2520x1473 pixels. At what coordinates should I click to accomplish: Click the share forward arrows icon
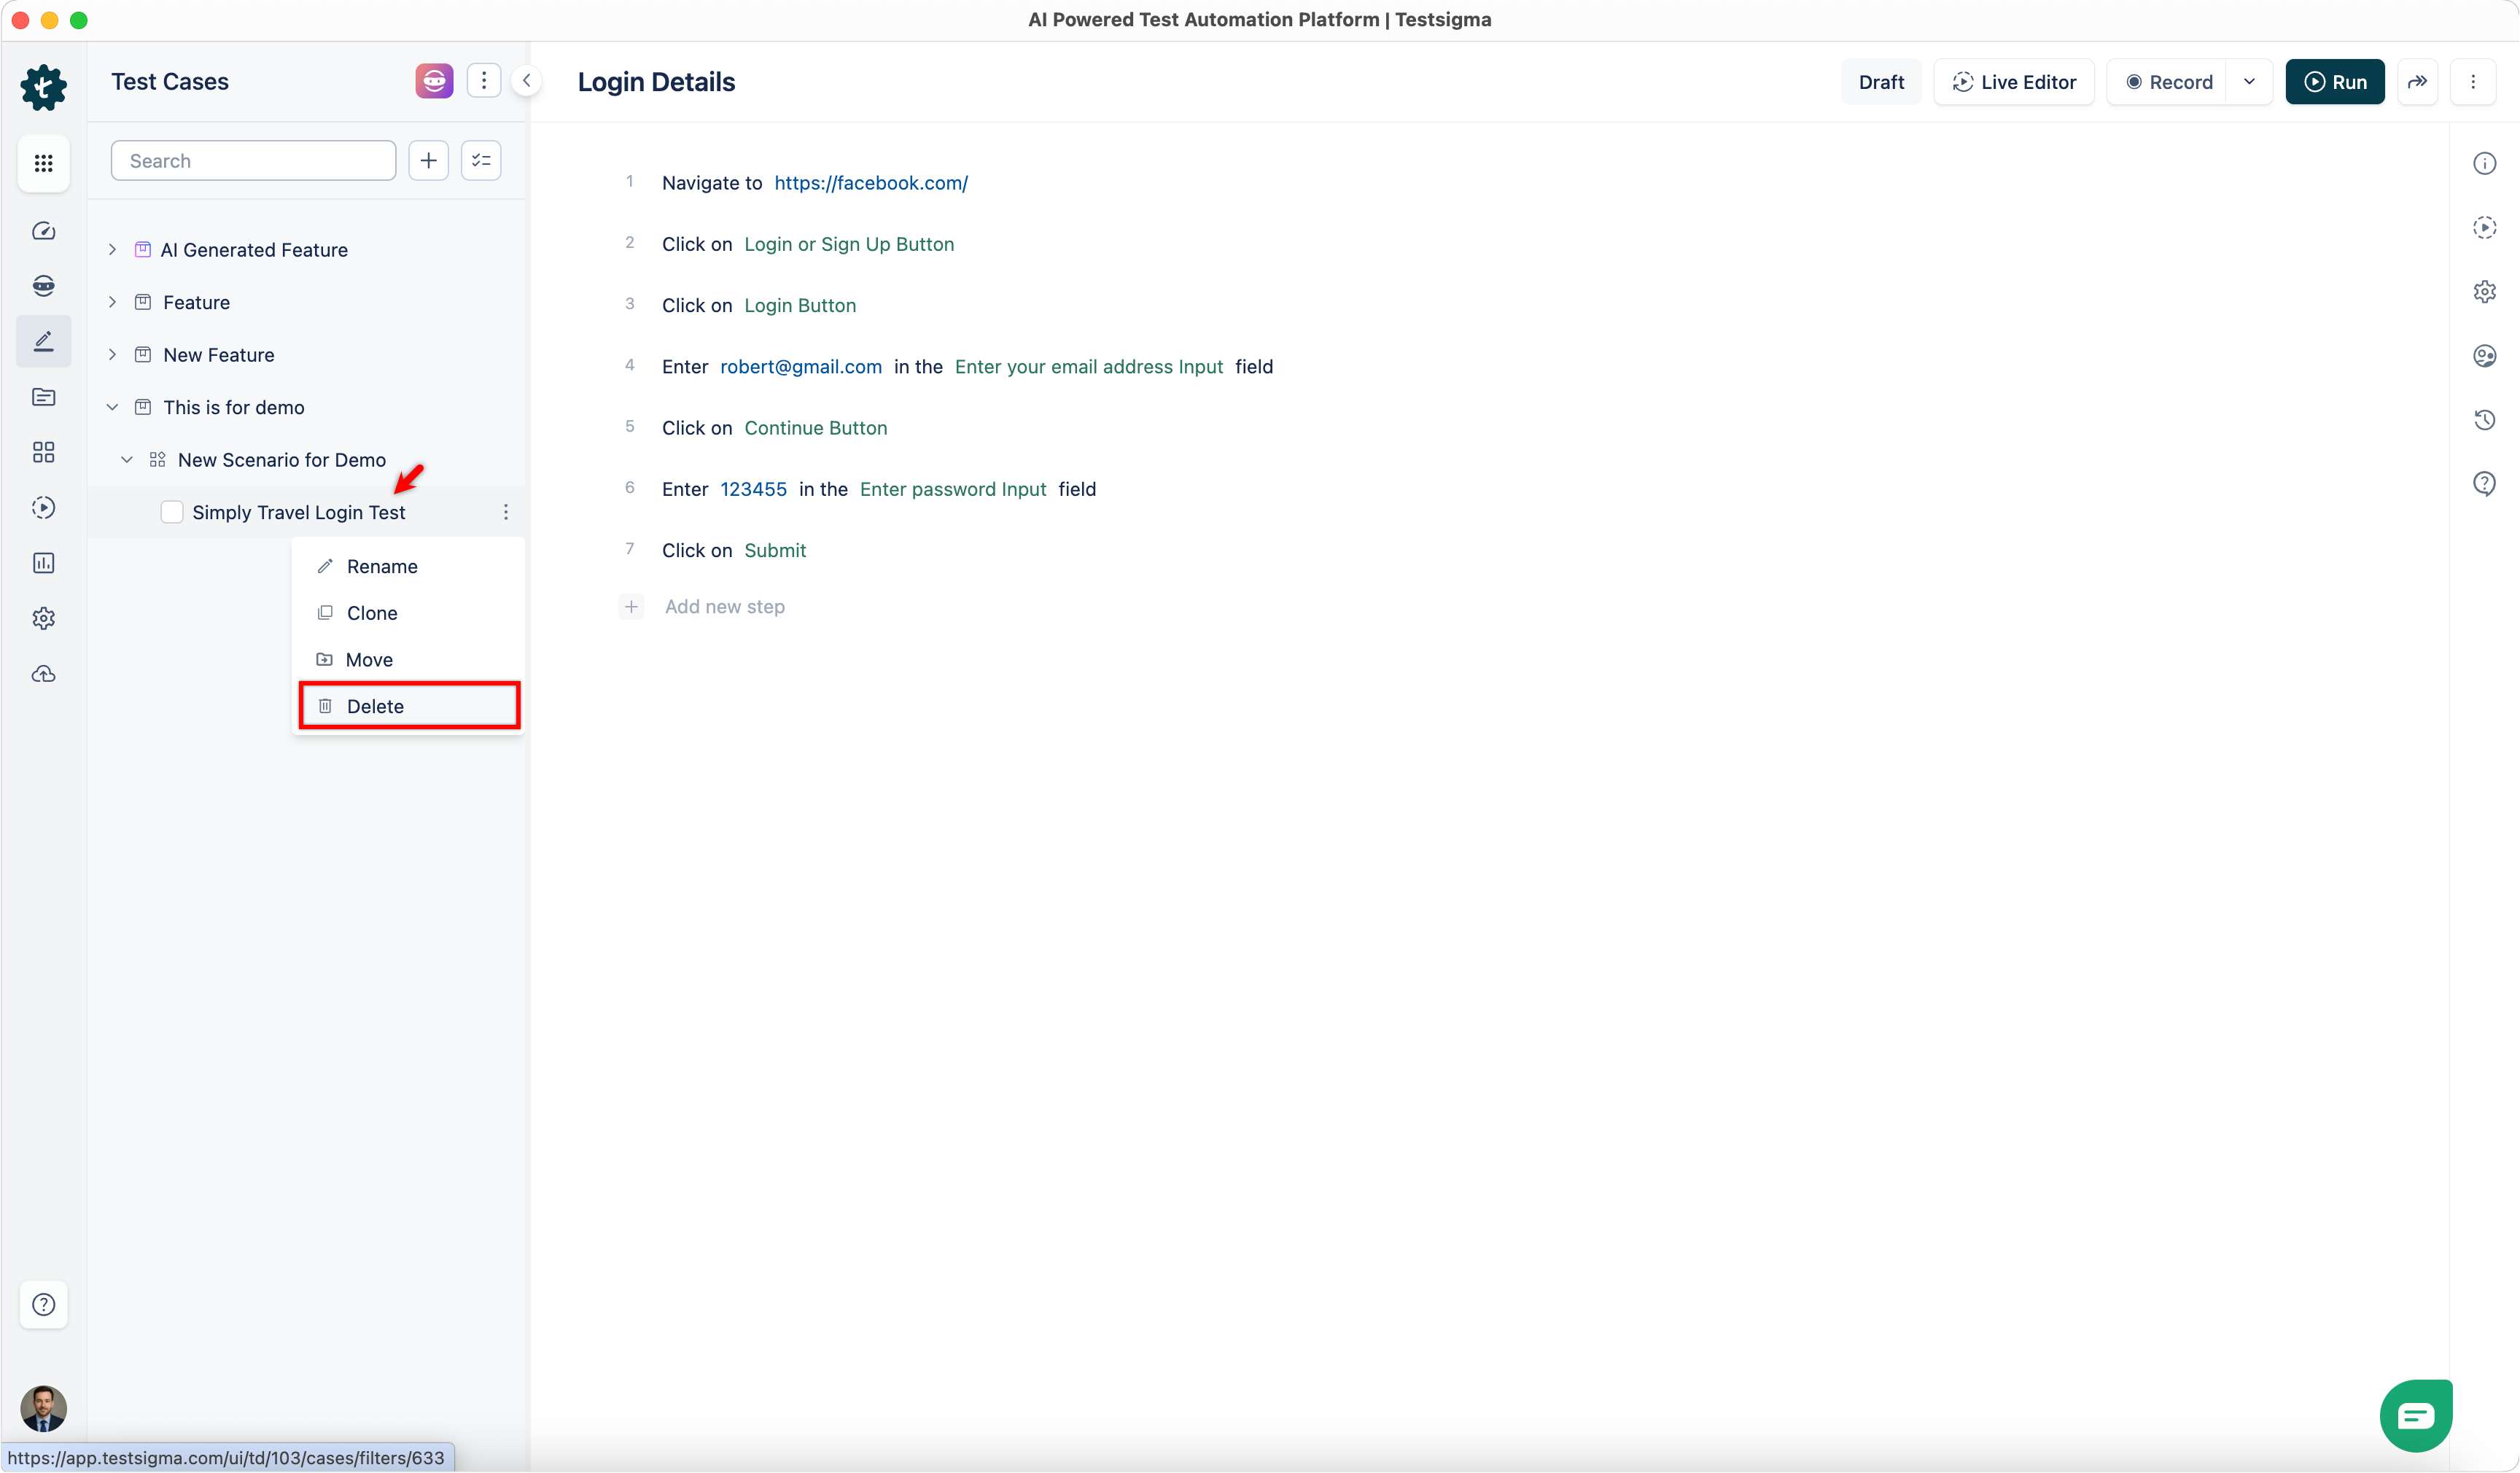tap(2417, 82)
